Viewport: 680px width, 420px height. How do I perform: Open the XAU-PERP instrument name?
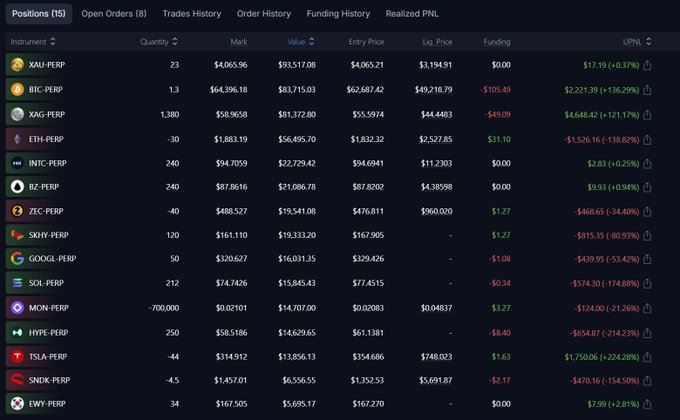point(47,65)
